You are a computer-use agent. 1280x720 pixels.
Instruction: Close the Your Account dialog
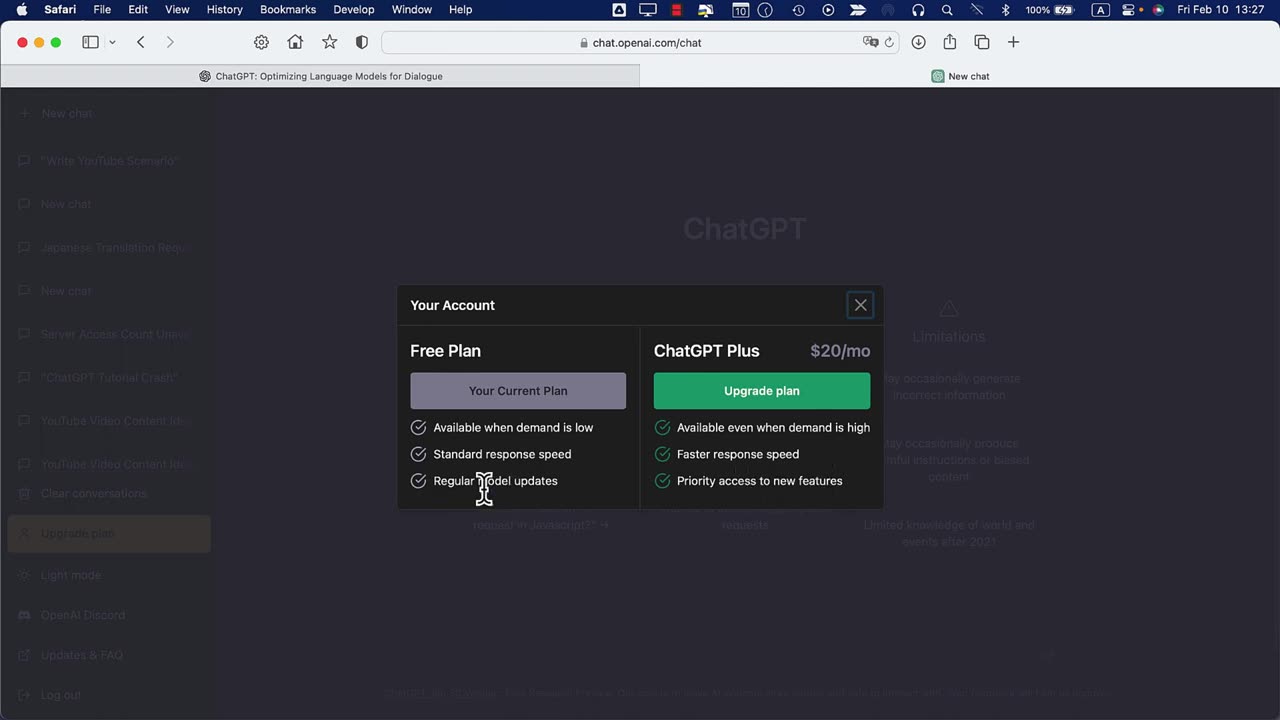(x=860, y=305)
